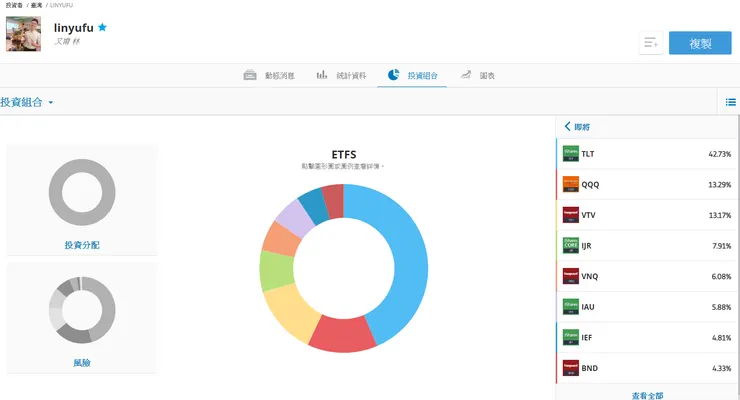The width and height of the screenshot is (740, 400).
Task: Open linyufu's profile photo
Action: click(x=23, y=34)
